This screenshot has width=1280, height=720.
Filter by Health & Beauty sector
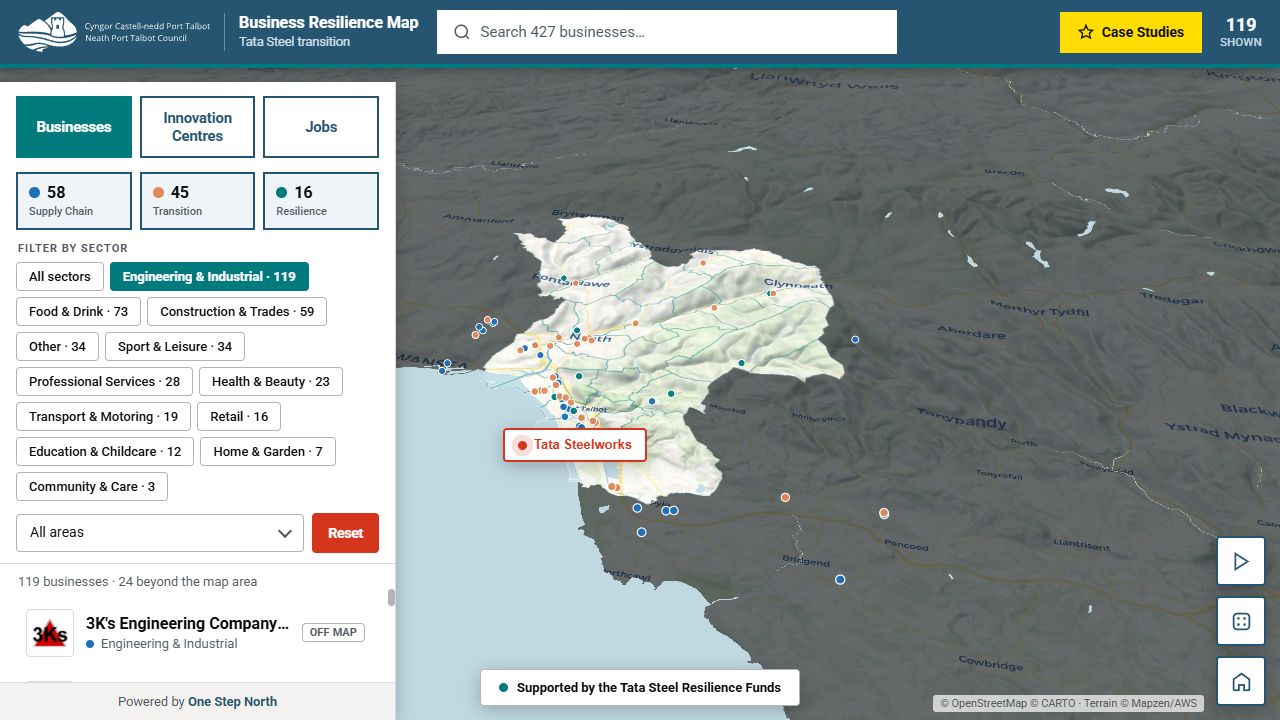[x=271, y=382]
